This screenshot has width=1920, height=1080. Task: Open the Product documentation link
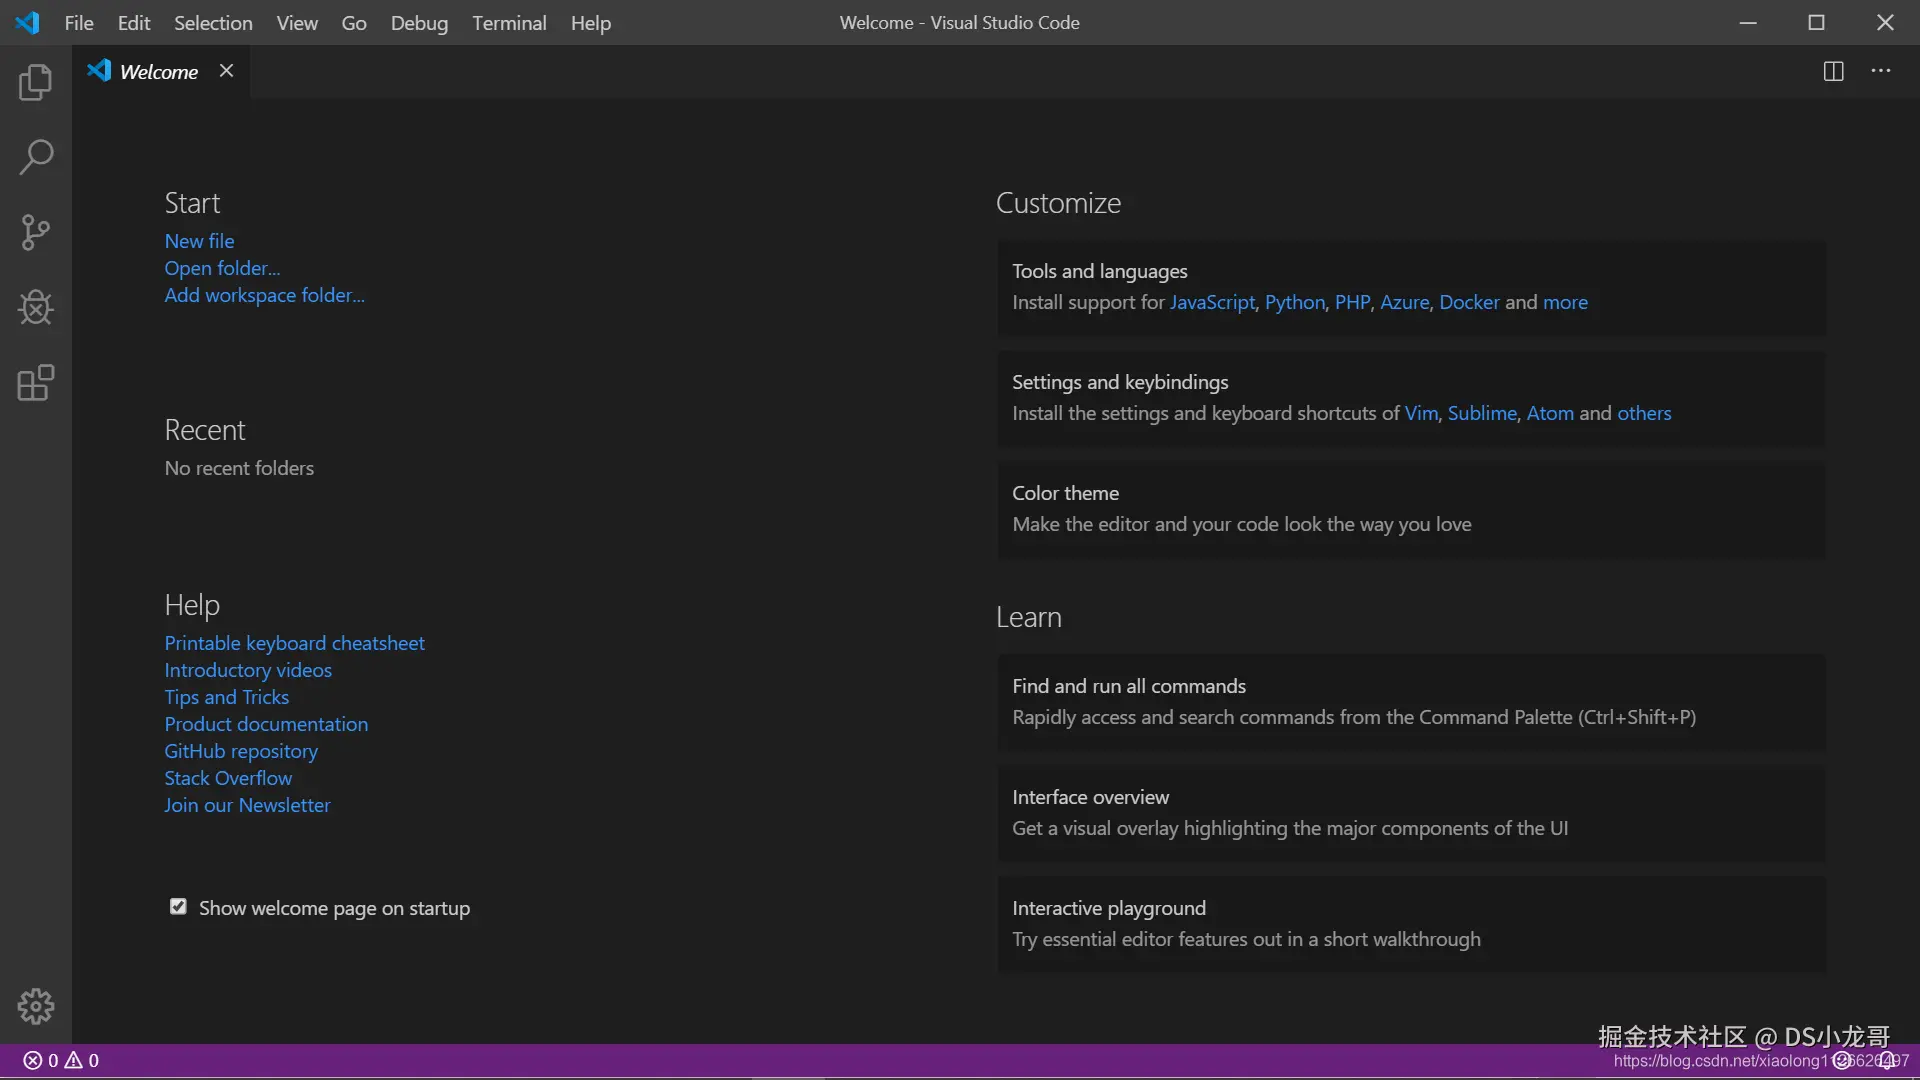[x=266, y=724]
